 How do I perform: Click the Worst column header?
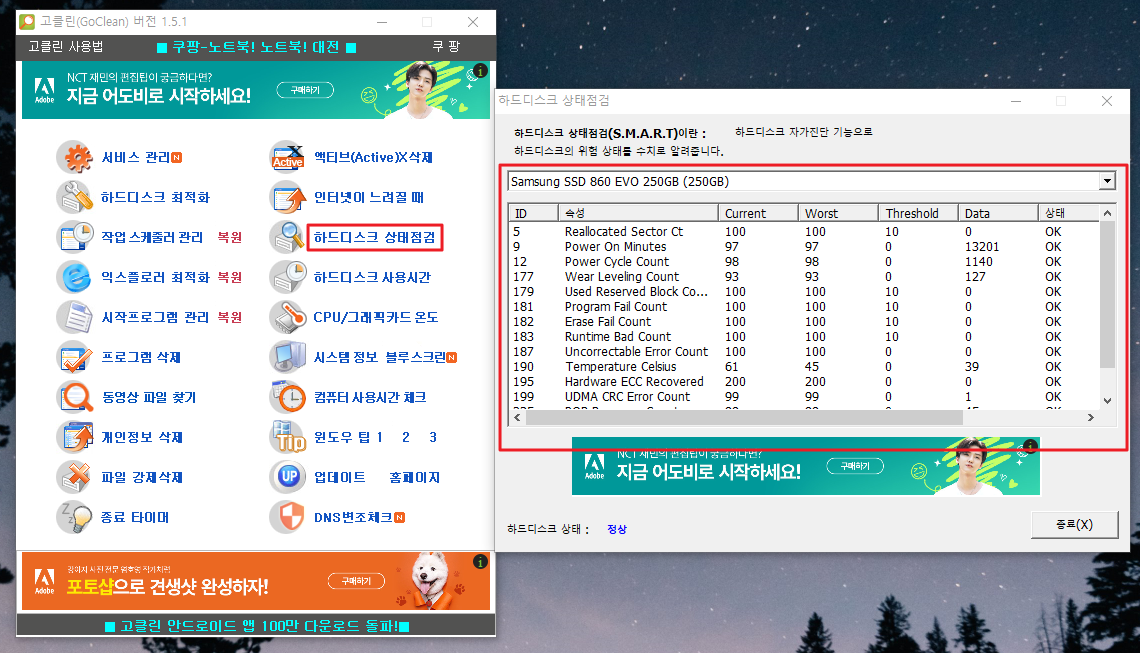[x=838, y=213]
